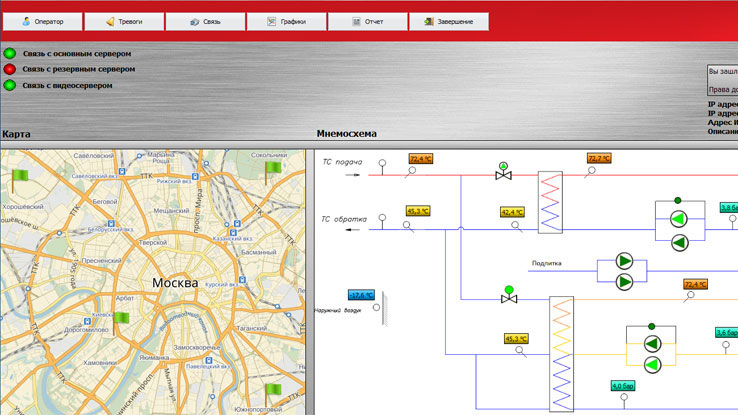Image resolution: width=738 pixels, height=415 pixels.
Task: Click the Савёловский вкз station marker
Action: (x=122, y=172)
